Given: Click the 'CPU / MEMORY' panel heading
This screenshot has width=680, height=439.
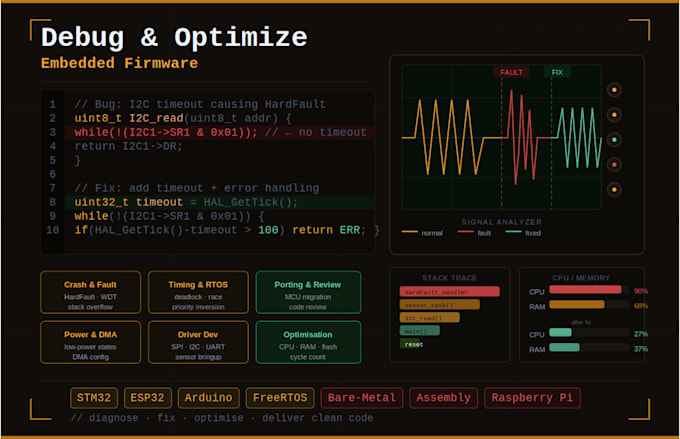Looking at the screenshot, I should (x=581, y=278).
